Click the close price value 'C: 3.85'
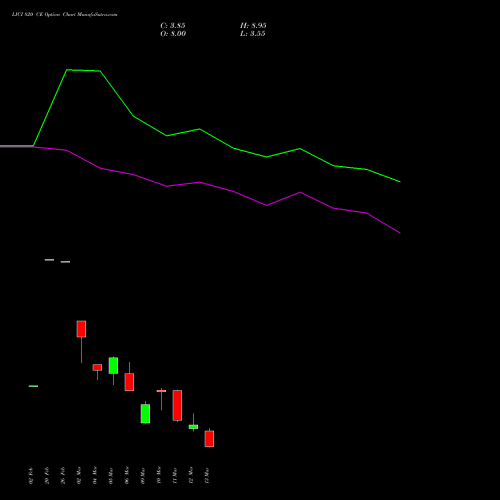The height and width of the screenshot is (500, 500). (x=173, y=26)
